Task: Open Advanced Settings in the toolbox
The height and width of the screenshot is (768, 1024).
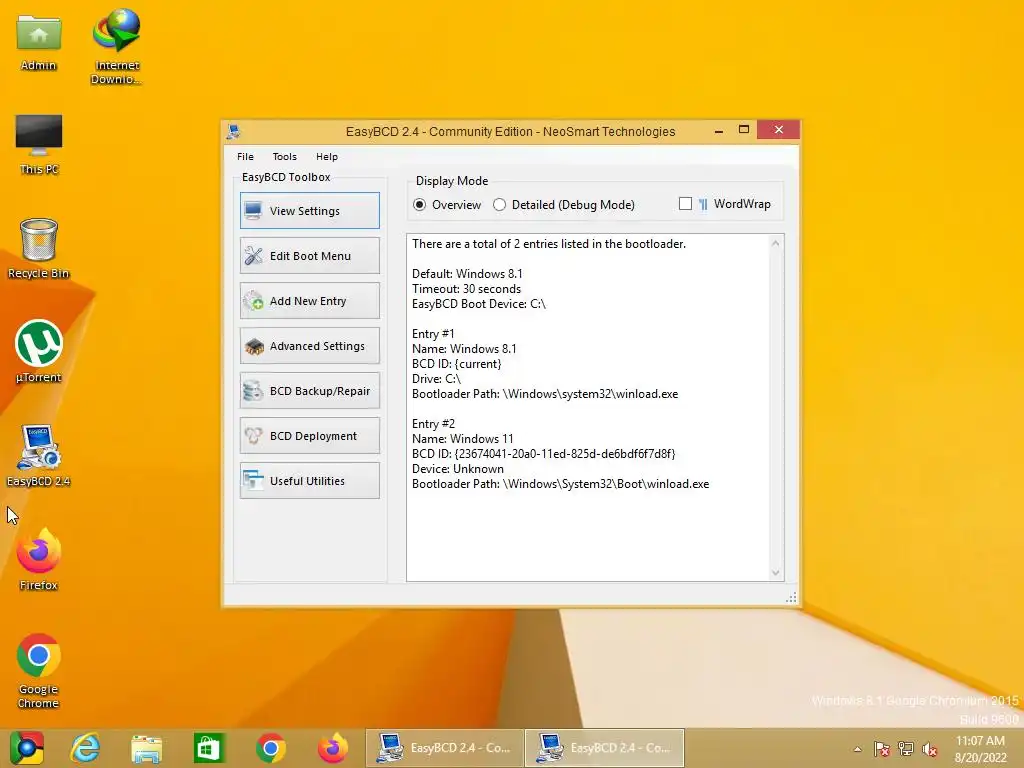Action: 310,345
